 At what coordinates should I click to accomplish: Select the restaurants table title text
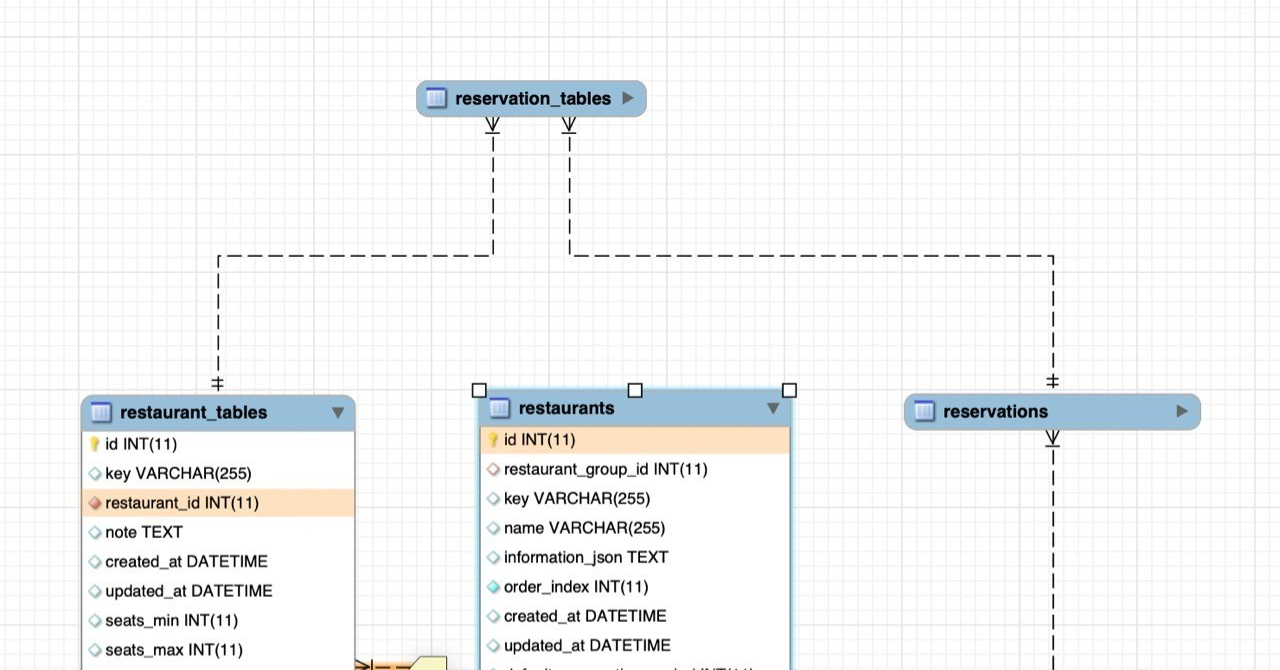567,408
